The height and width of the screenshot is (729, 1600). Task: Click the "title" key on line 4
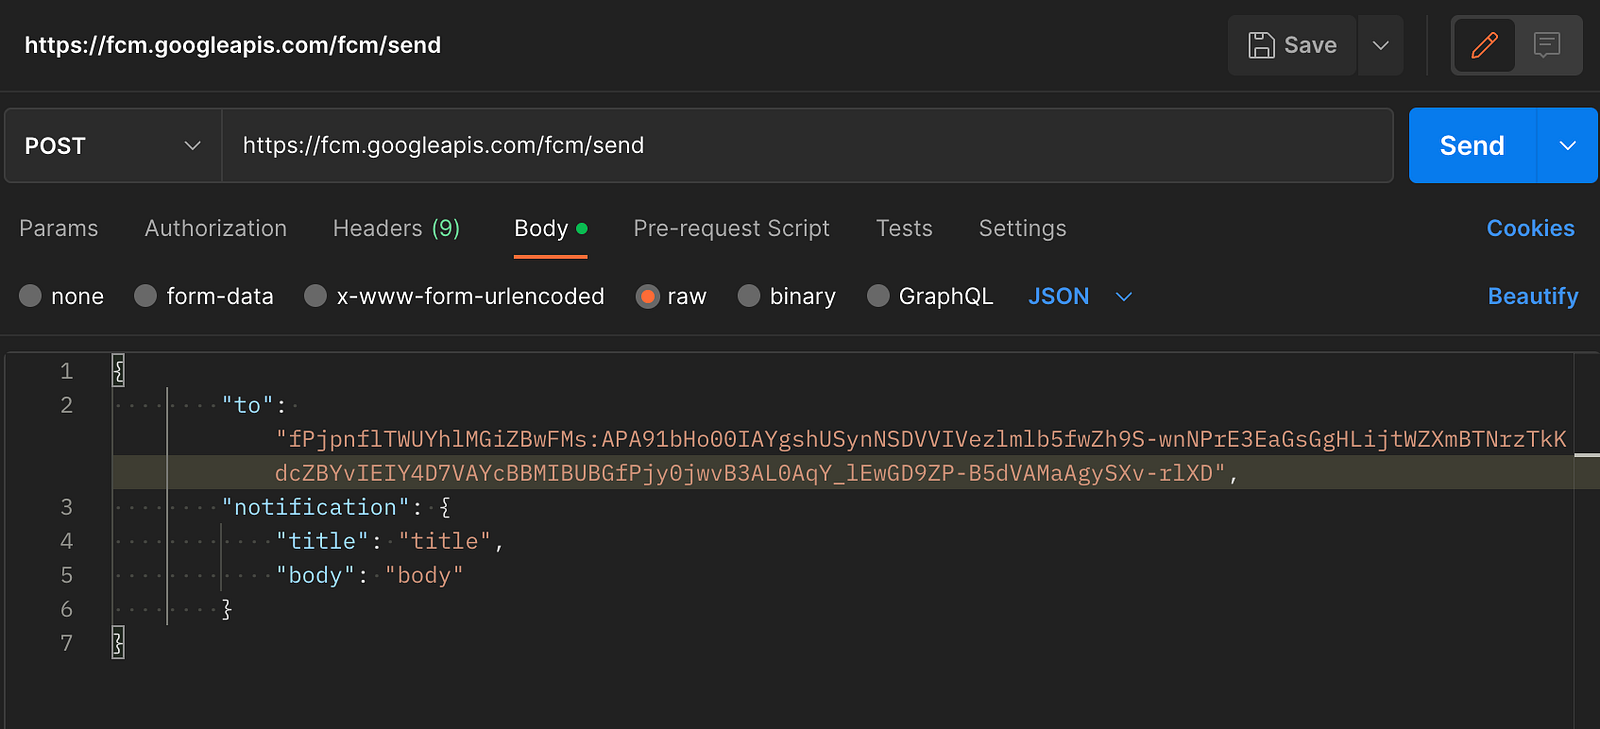click(322, 541)
